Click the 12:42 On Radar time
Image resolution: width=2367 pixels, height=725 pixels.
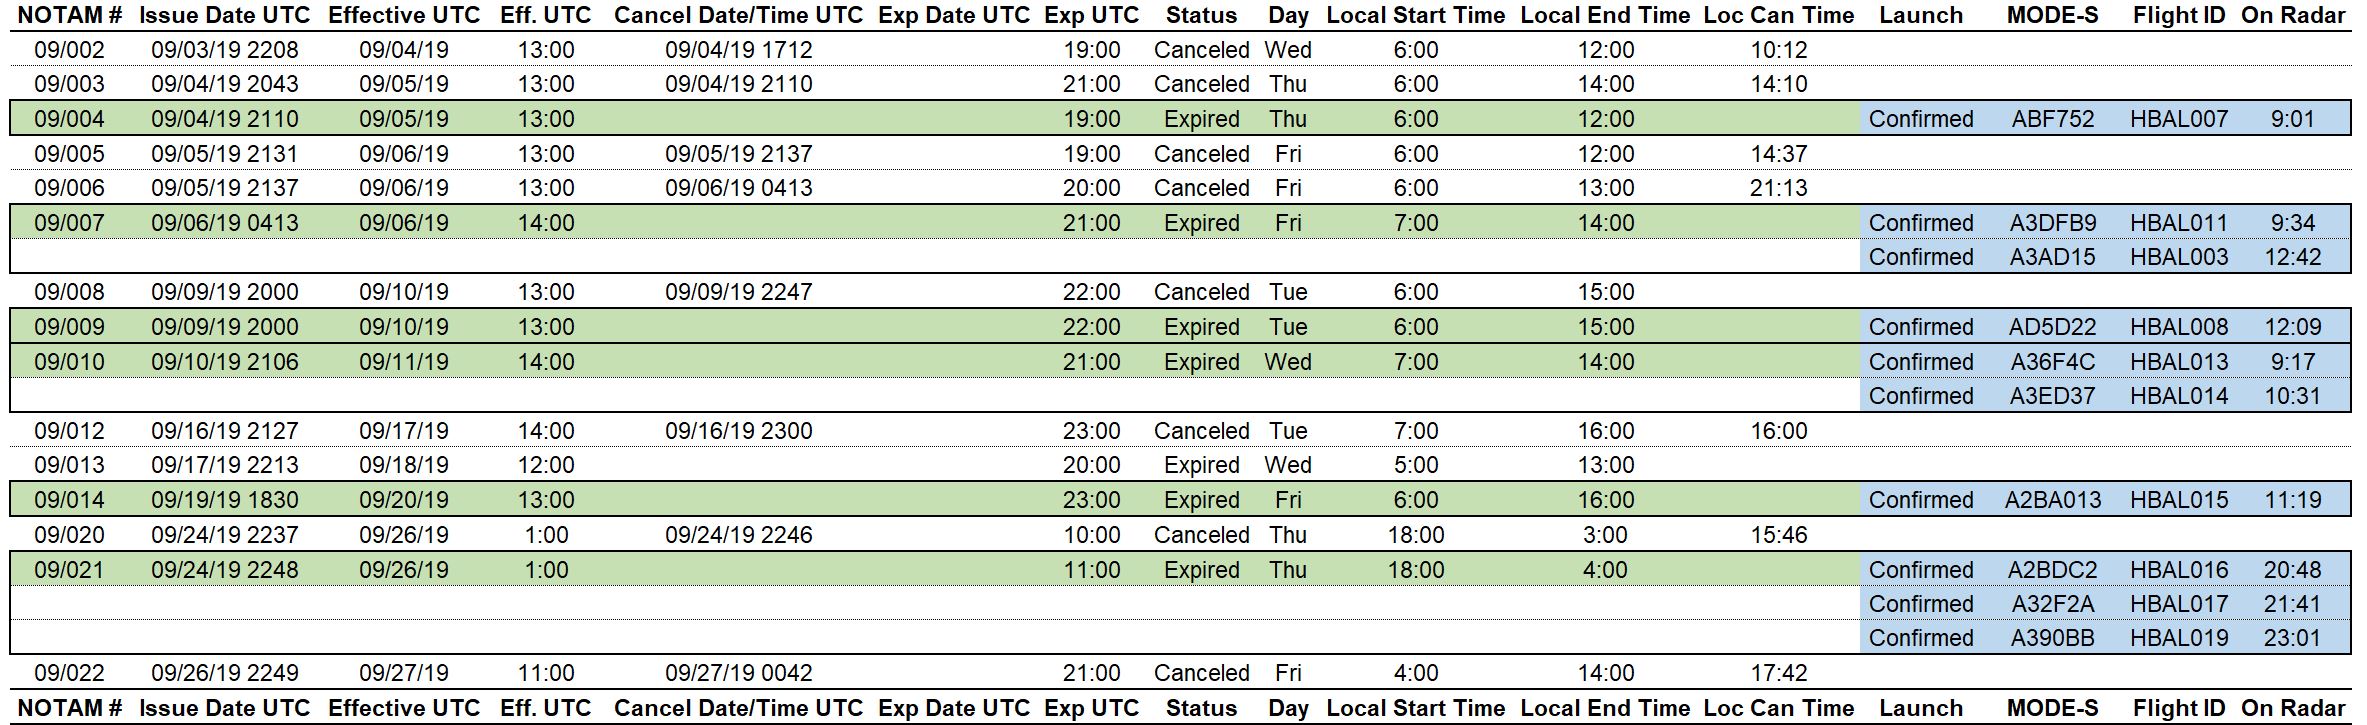[x=2292, y=257]
